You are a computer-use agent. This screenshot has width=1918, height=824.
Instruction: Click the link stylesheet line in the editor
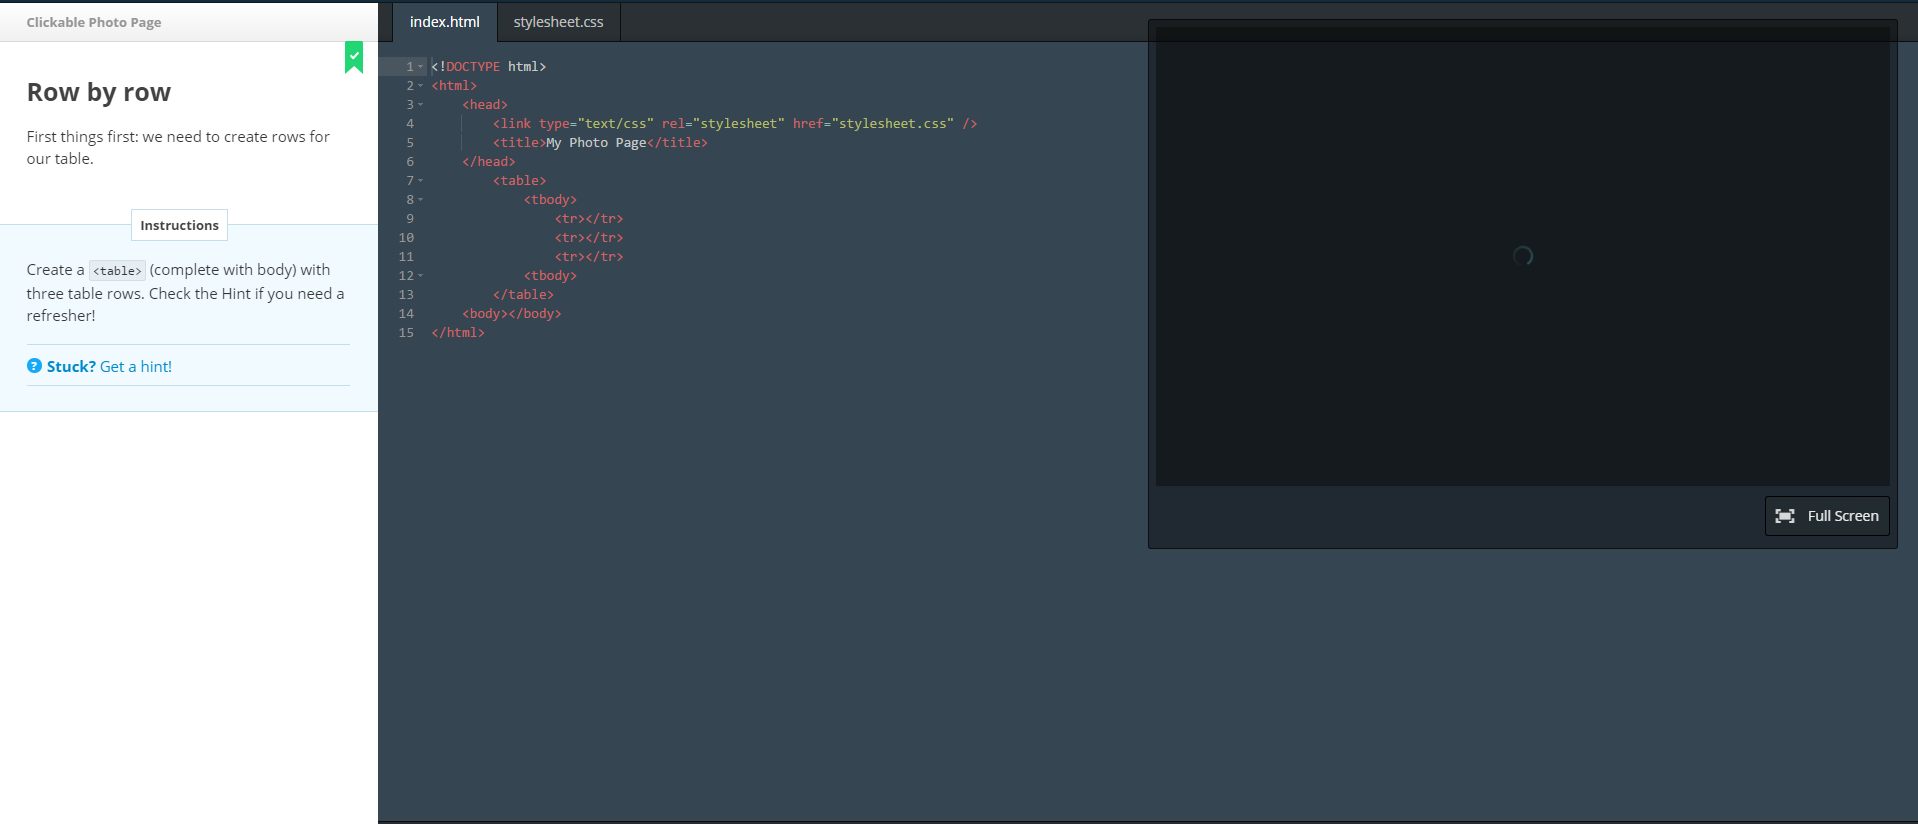pyautogui.click(x=734, y=124)
